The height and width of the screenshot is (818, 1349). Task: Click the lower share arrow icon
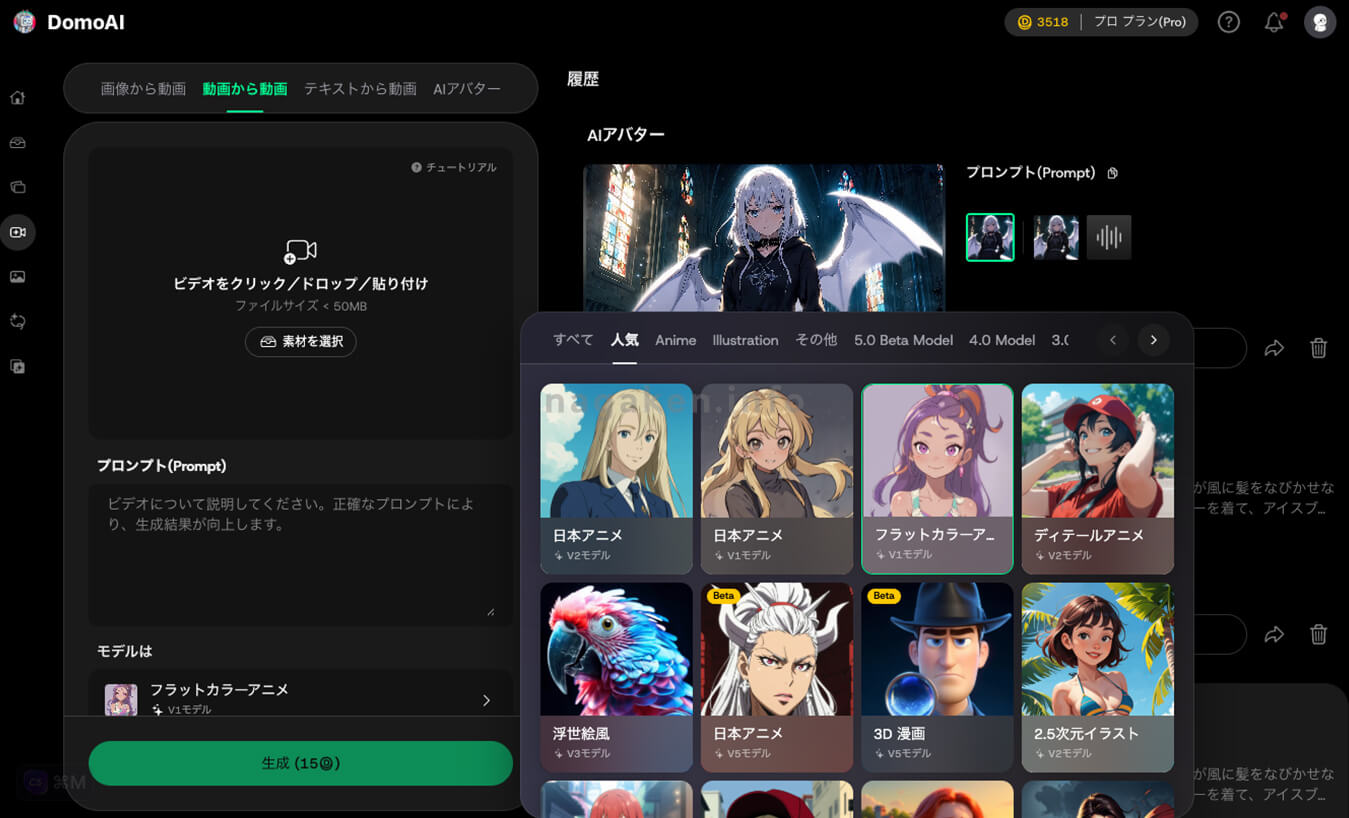(1274, 634)
